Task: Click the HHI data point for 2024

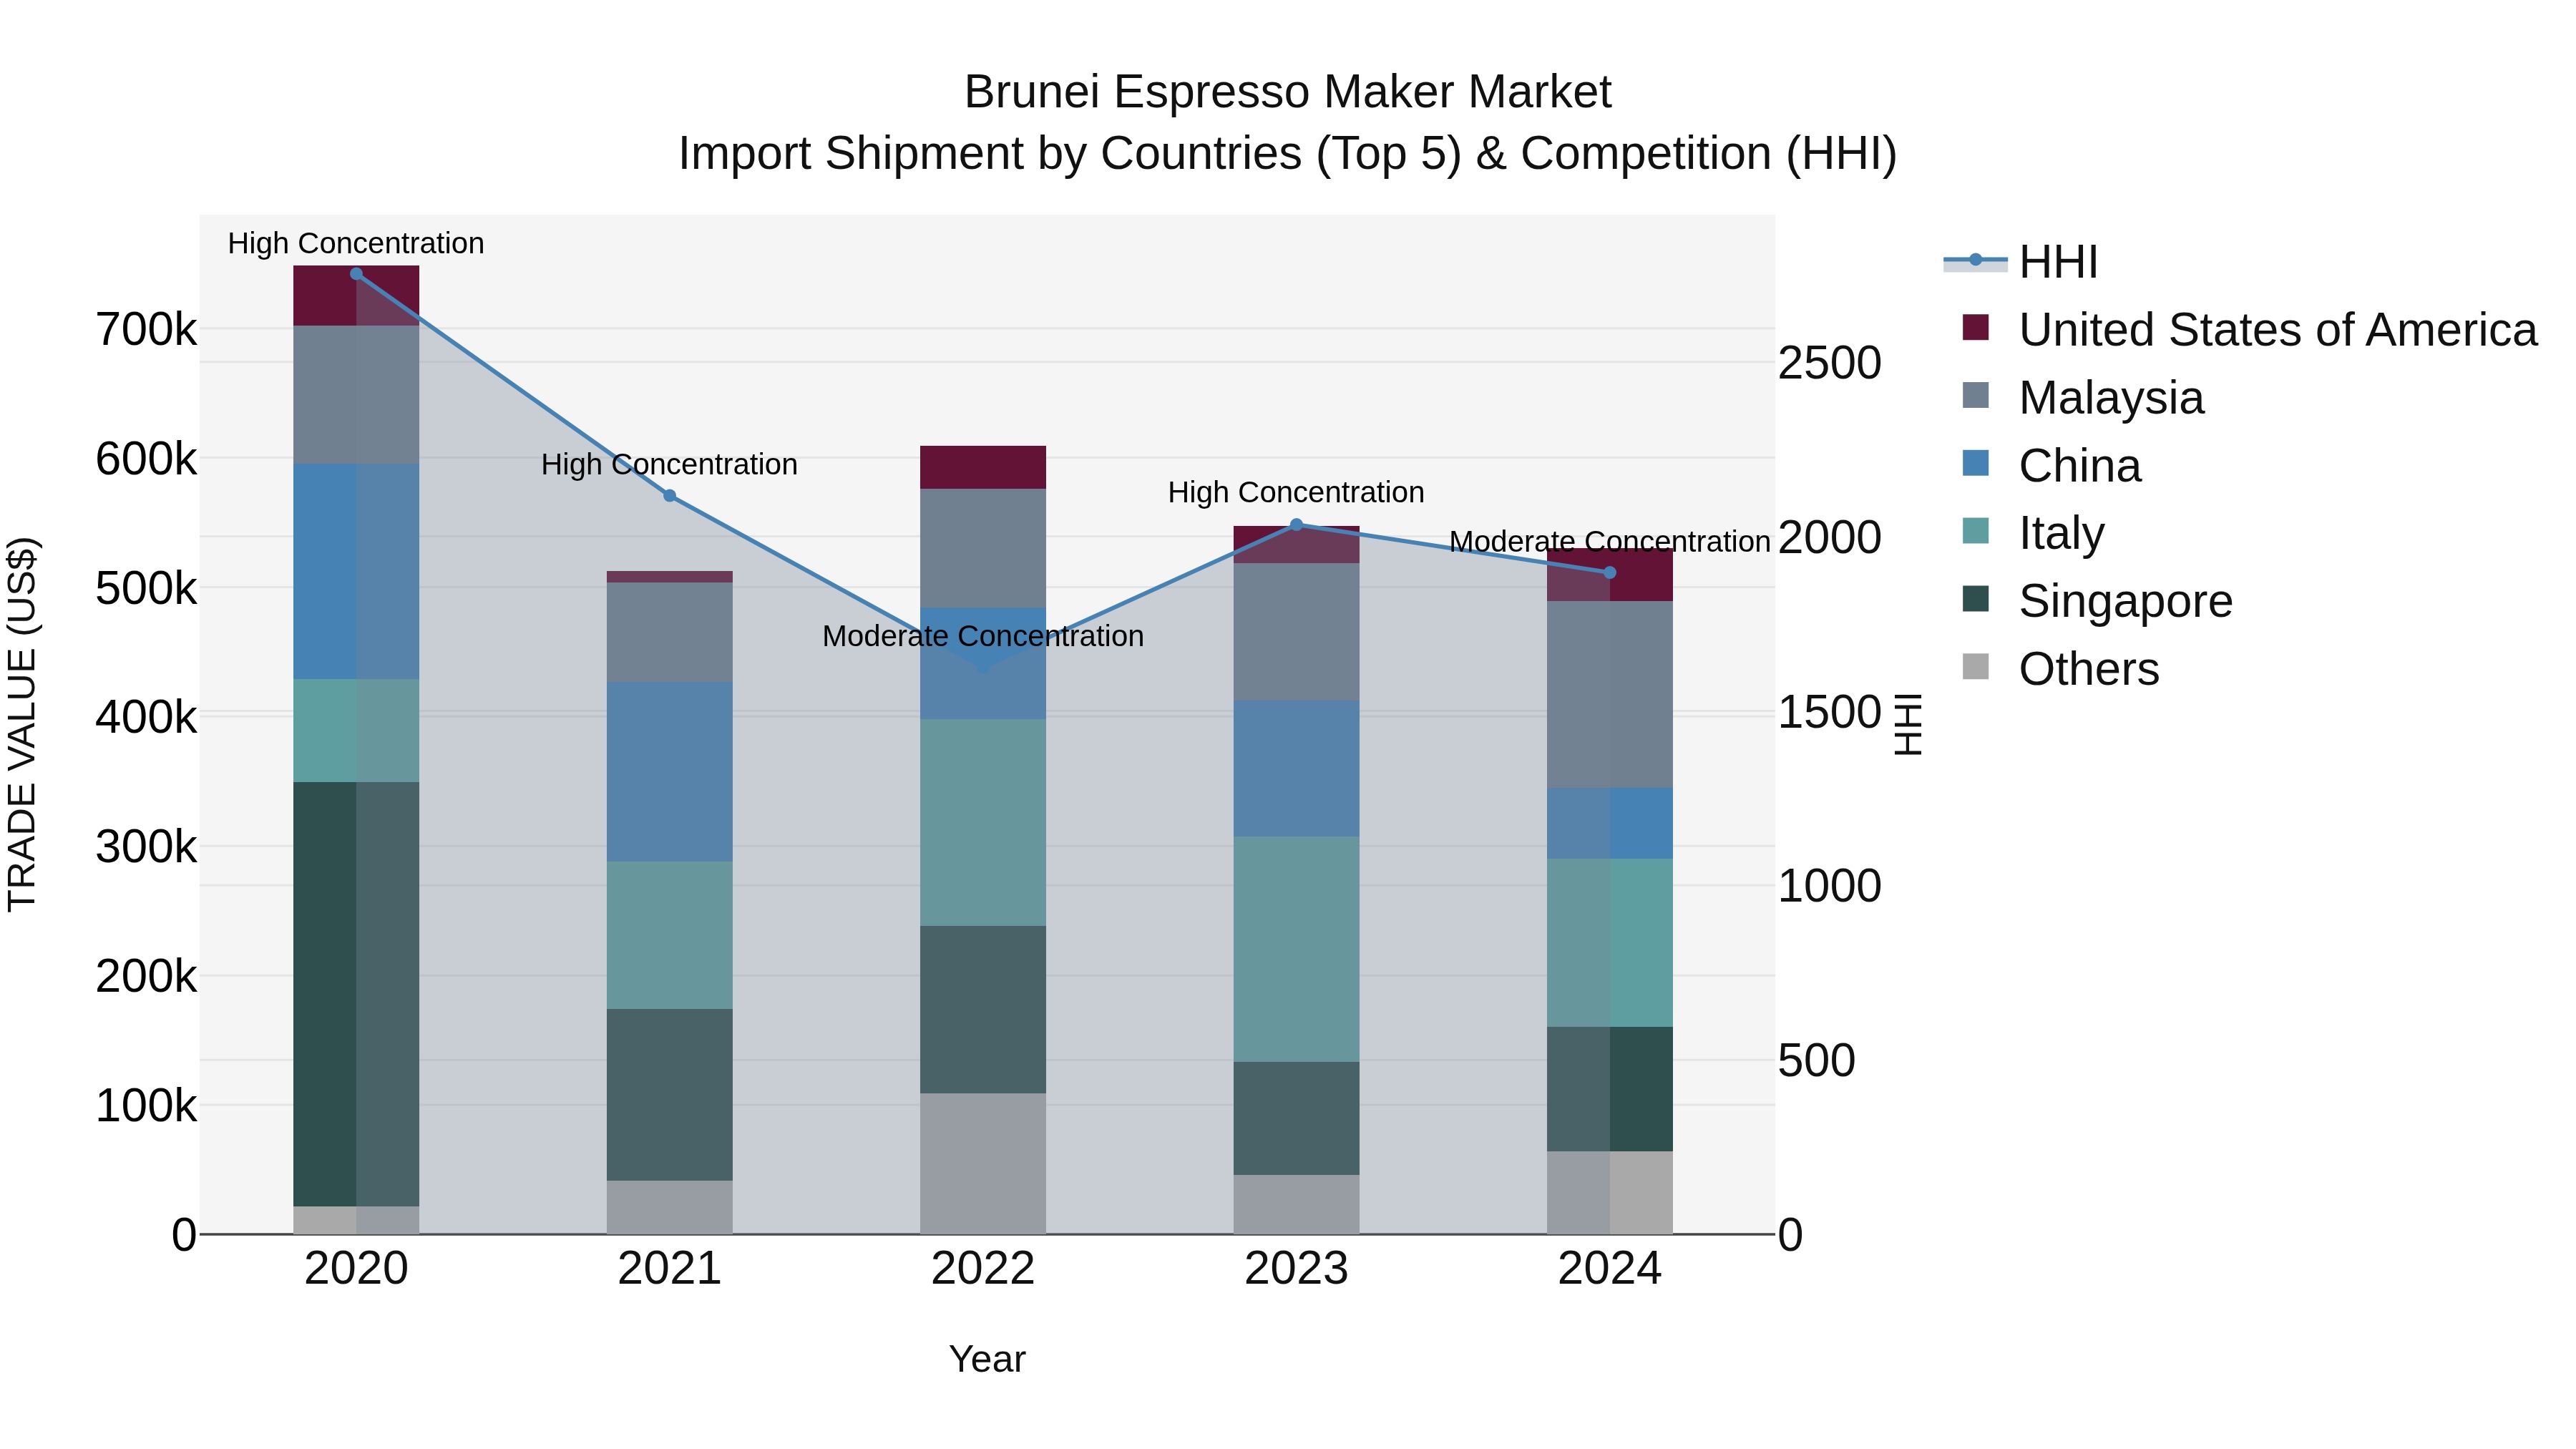Action: 1610,572
